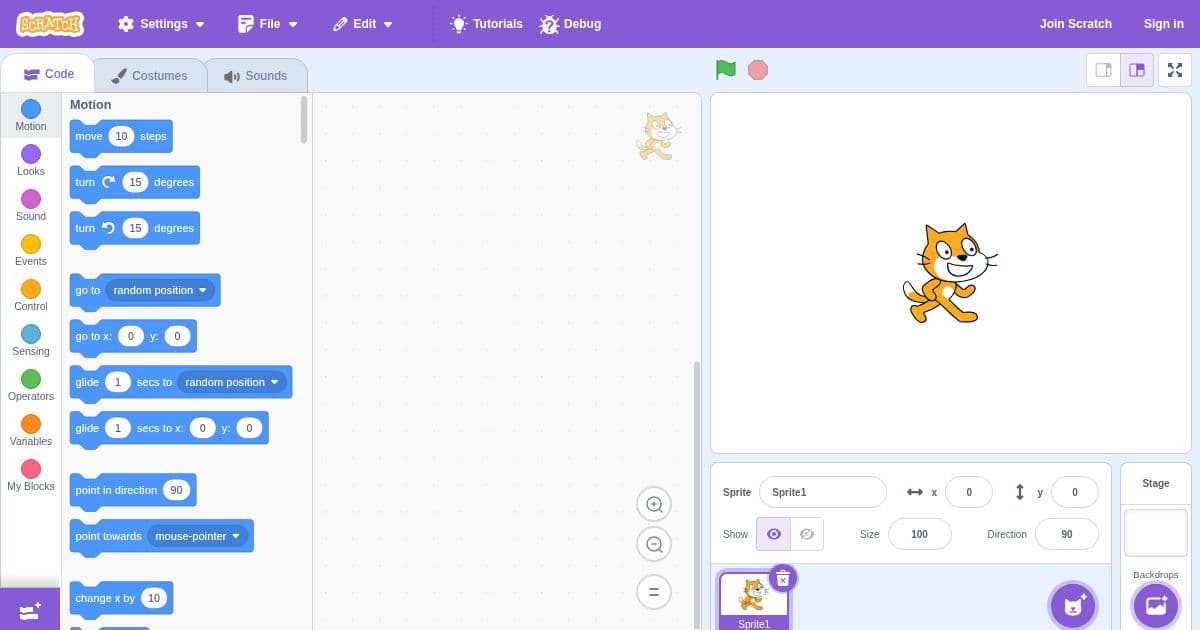Click the red stop sign button
Screen dimensions: 1200x630
[758, 70]
